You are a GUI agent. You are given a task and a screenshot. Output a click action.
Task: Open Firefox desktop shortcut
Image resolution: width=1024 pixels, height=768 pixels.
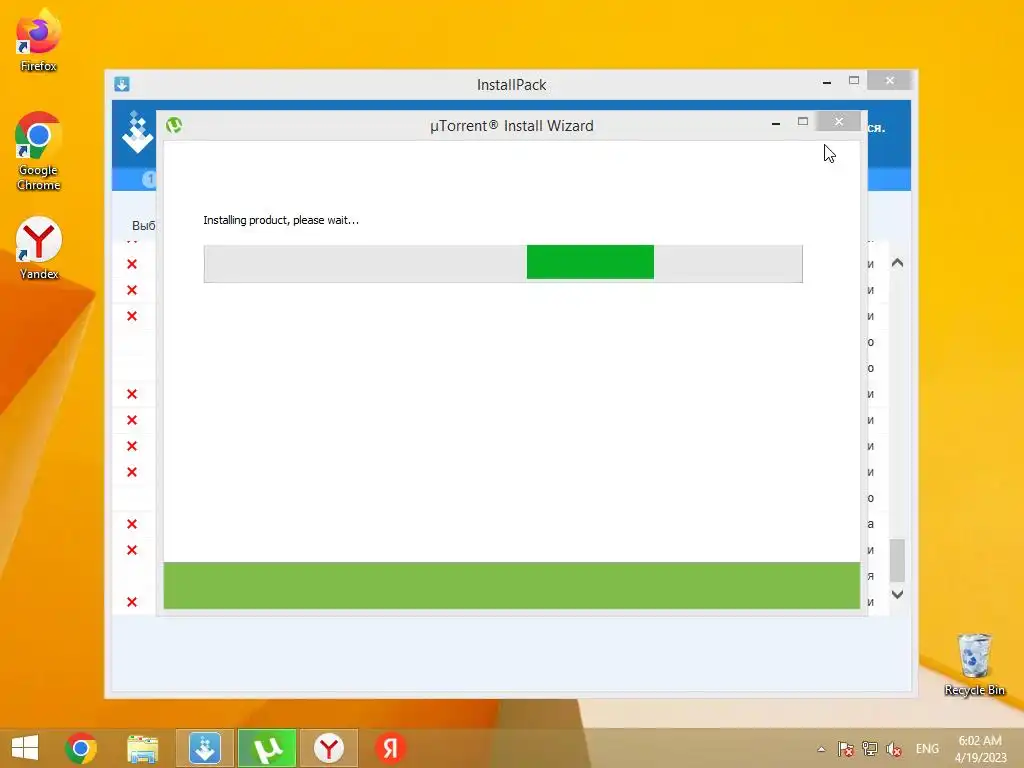pos(38,40)
